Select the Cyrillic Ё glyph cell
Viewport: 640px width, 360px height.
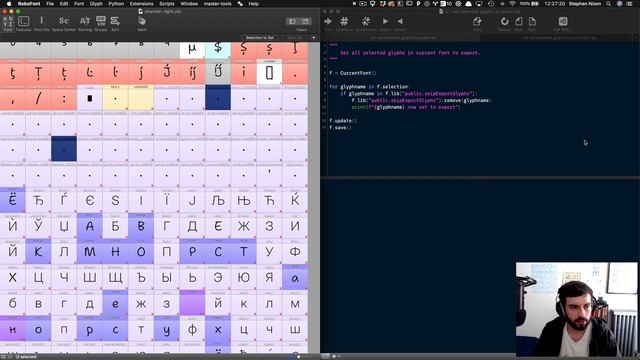coord(13,200)
